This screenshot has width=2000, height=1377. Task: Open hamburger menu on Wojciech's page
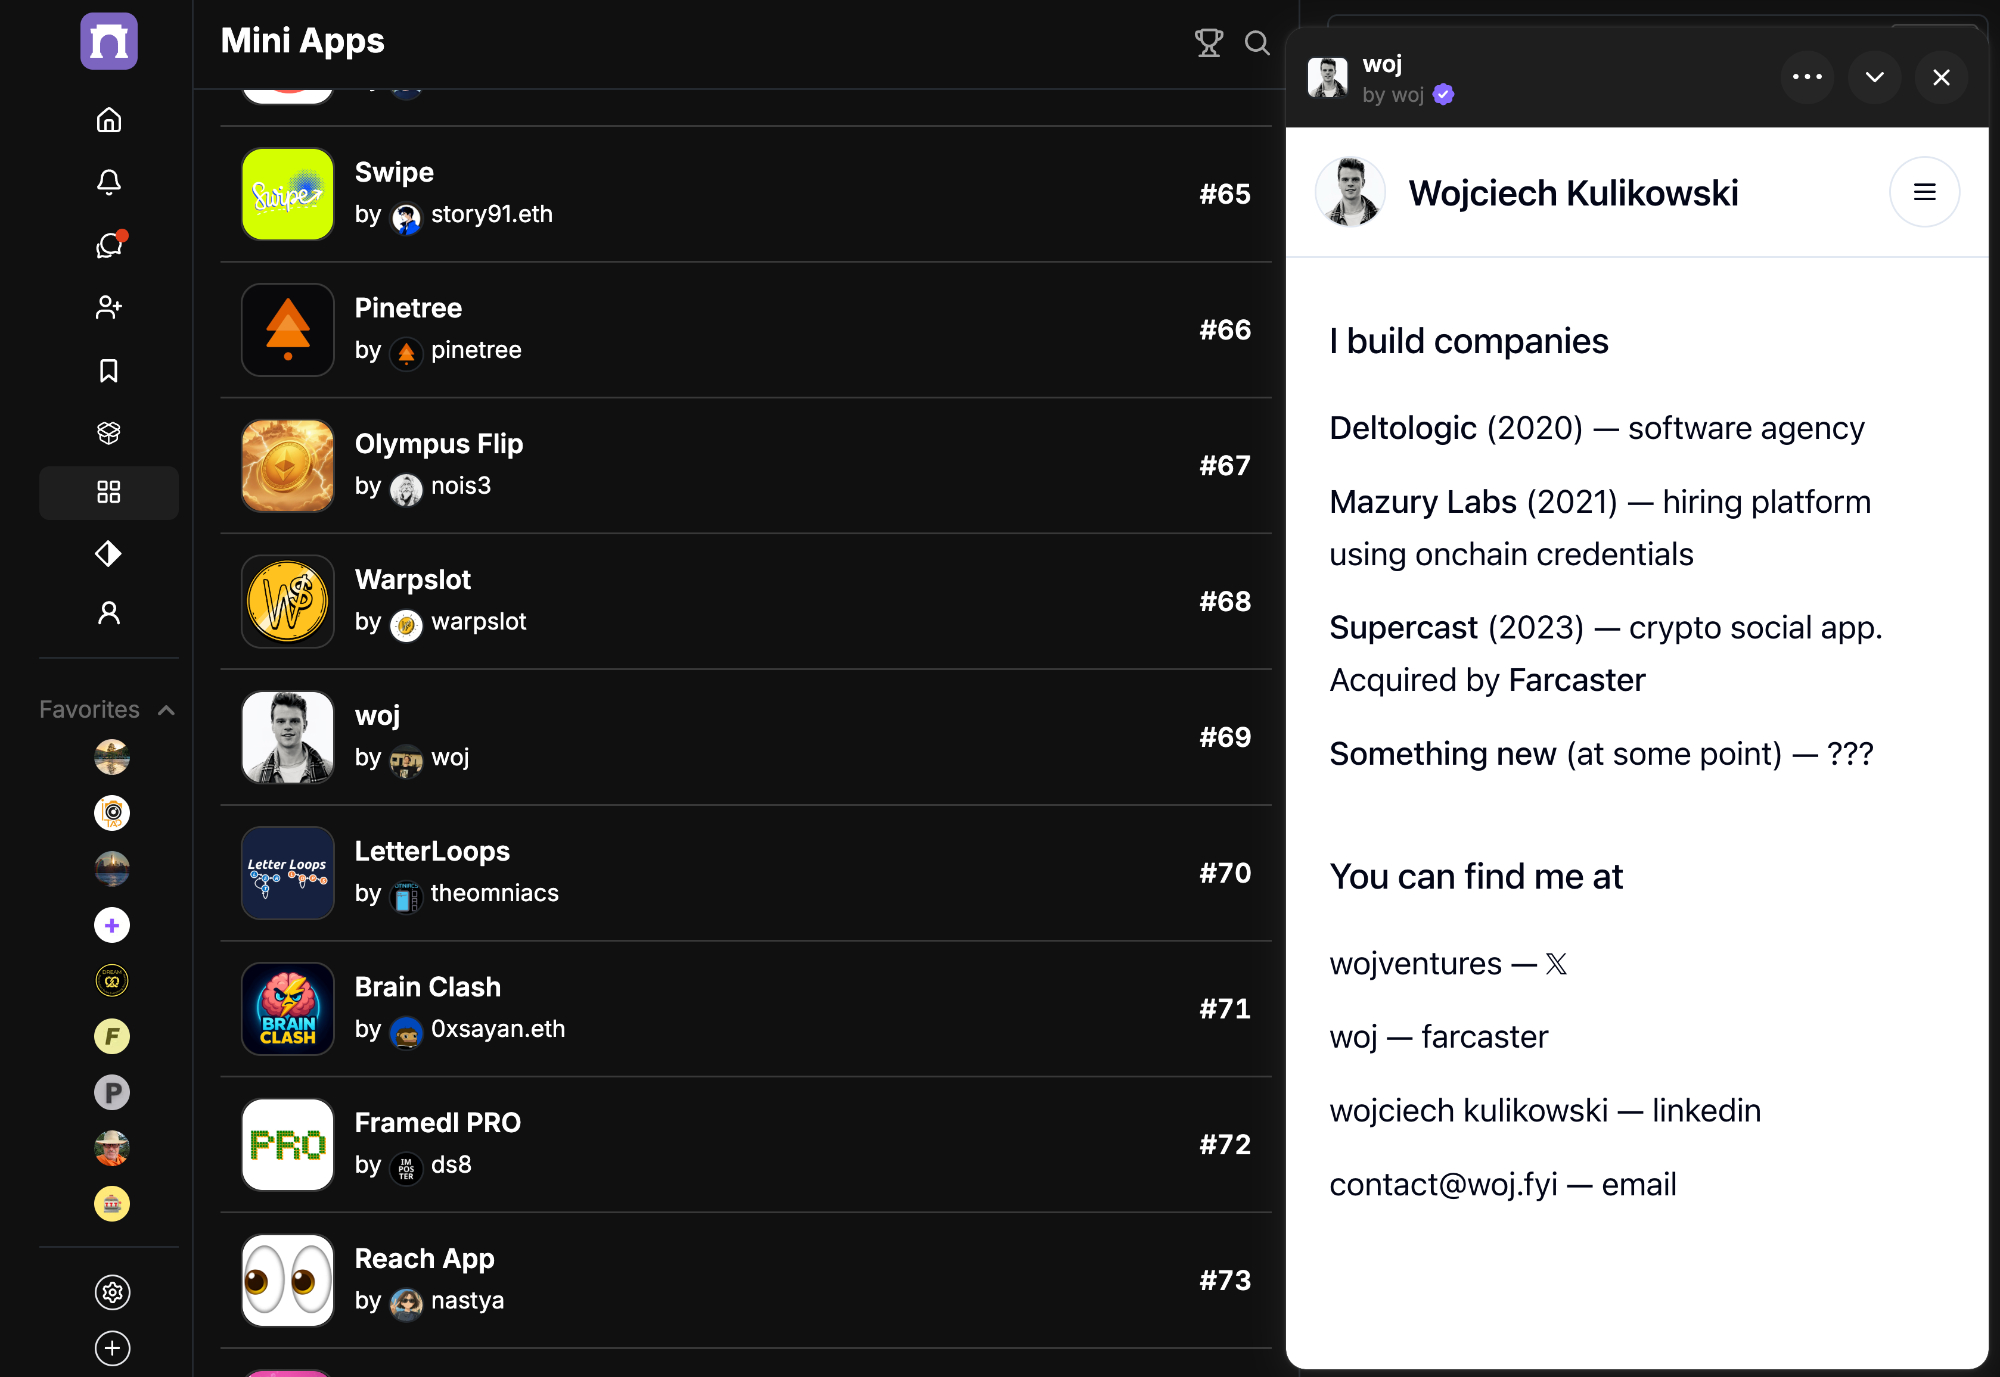coord(1924,192)
